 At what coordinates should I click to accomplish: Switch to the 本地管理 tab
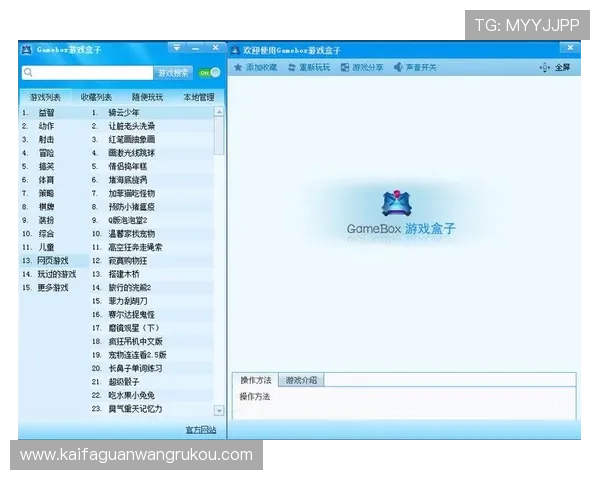199,97
